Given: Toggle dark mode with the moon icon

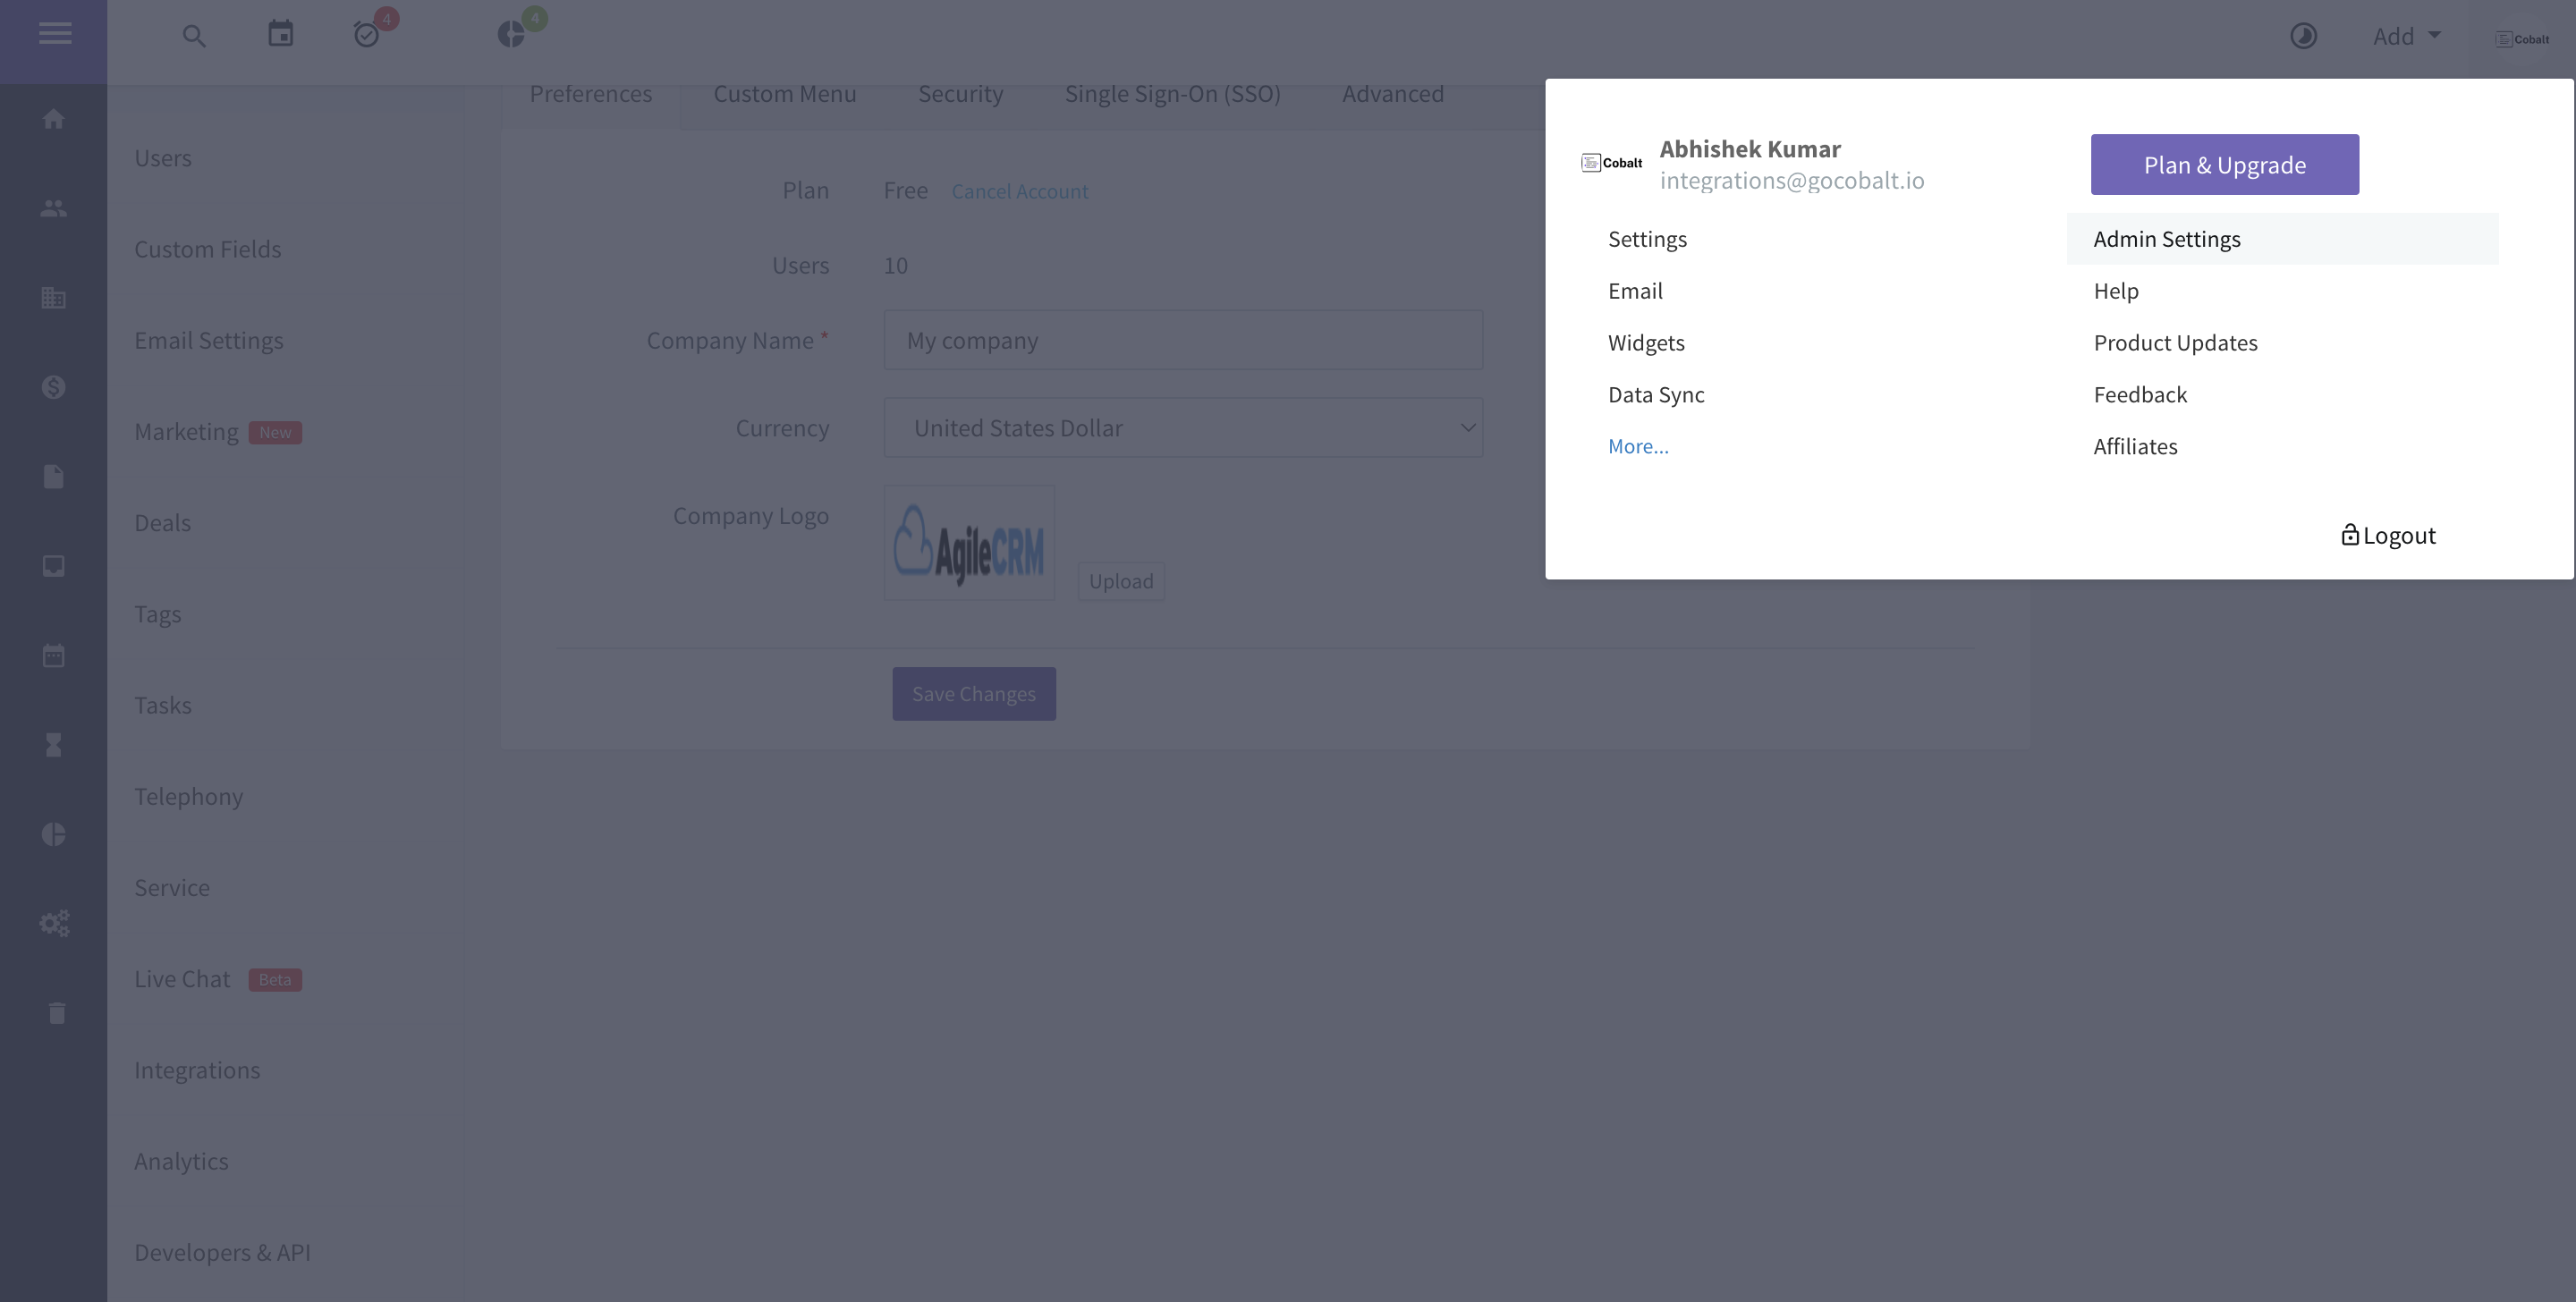Looking at the screenshot, I should coord(2303,35).
